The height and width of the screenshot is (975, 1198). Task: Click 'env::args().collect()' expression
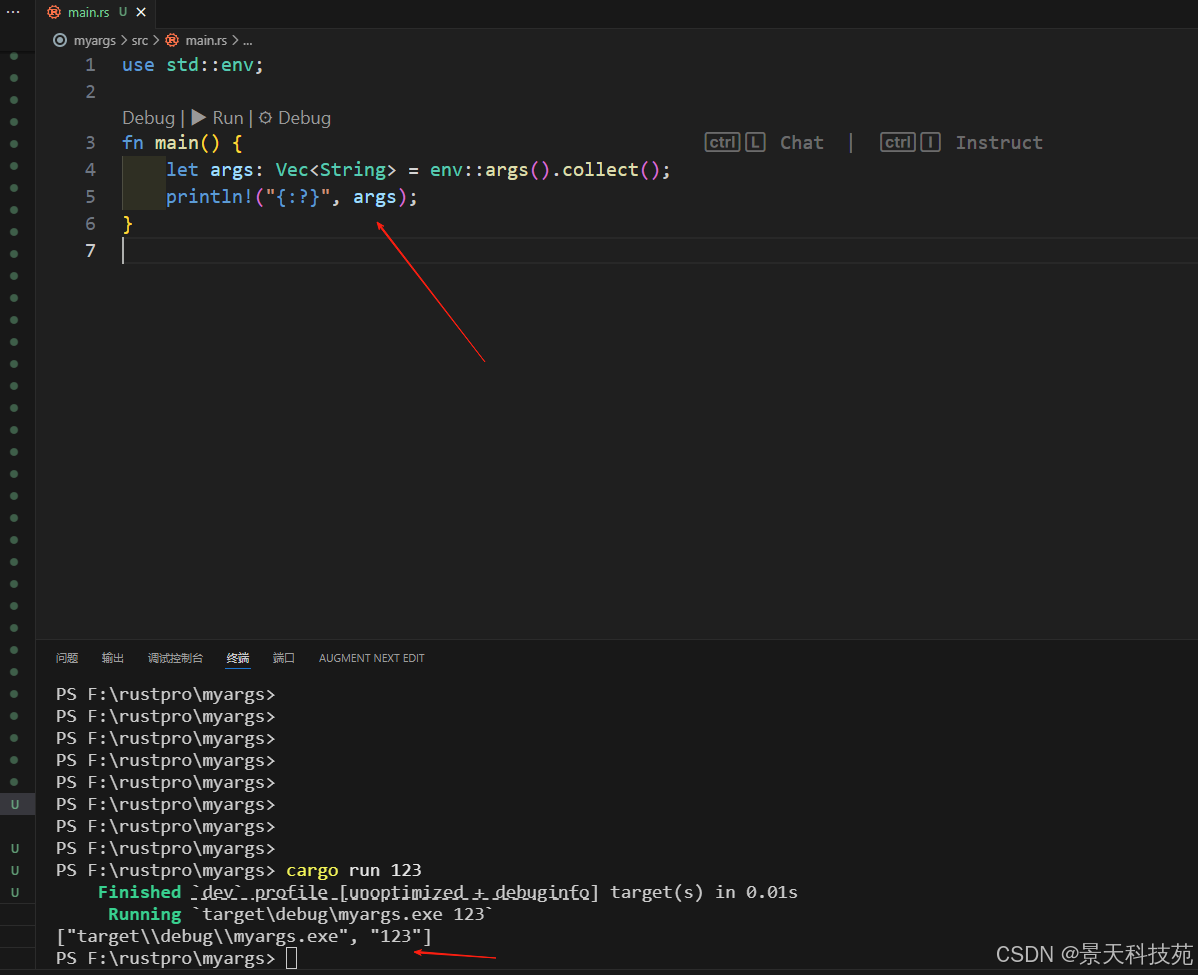pos(545,170)
